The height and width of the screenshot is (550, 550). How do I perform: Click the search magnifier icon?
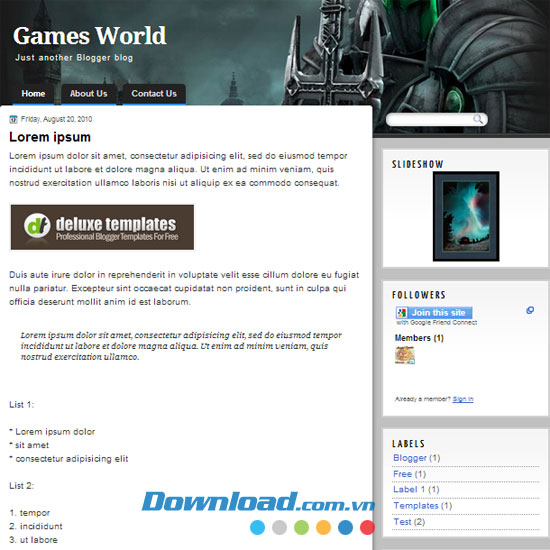pyautogui.click(x=478, y=119)
